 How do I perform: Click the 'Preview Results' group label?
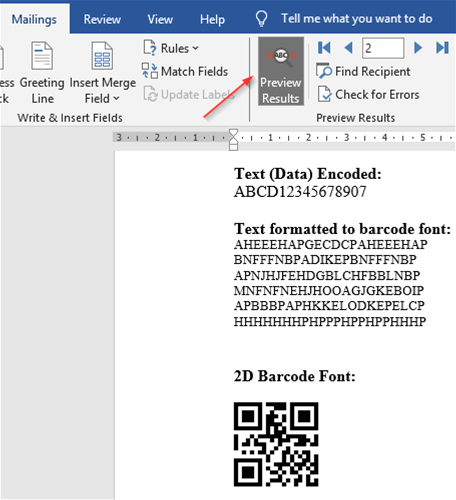tap(356, 118)
